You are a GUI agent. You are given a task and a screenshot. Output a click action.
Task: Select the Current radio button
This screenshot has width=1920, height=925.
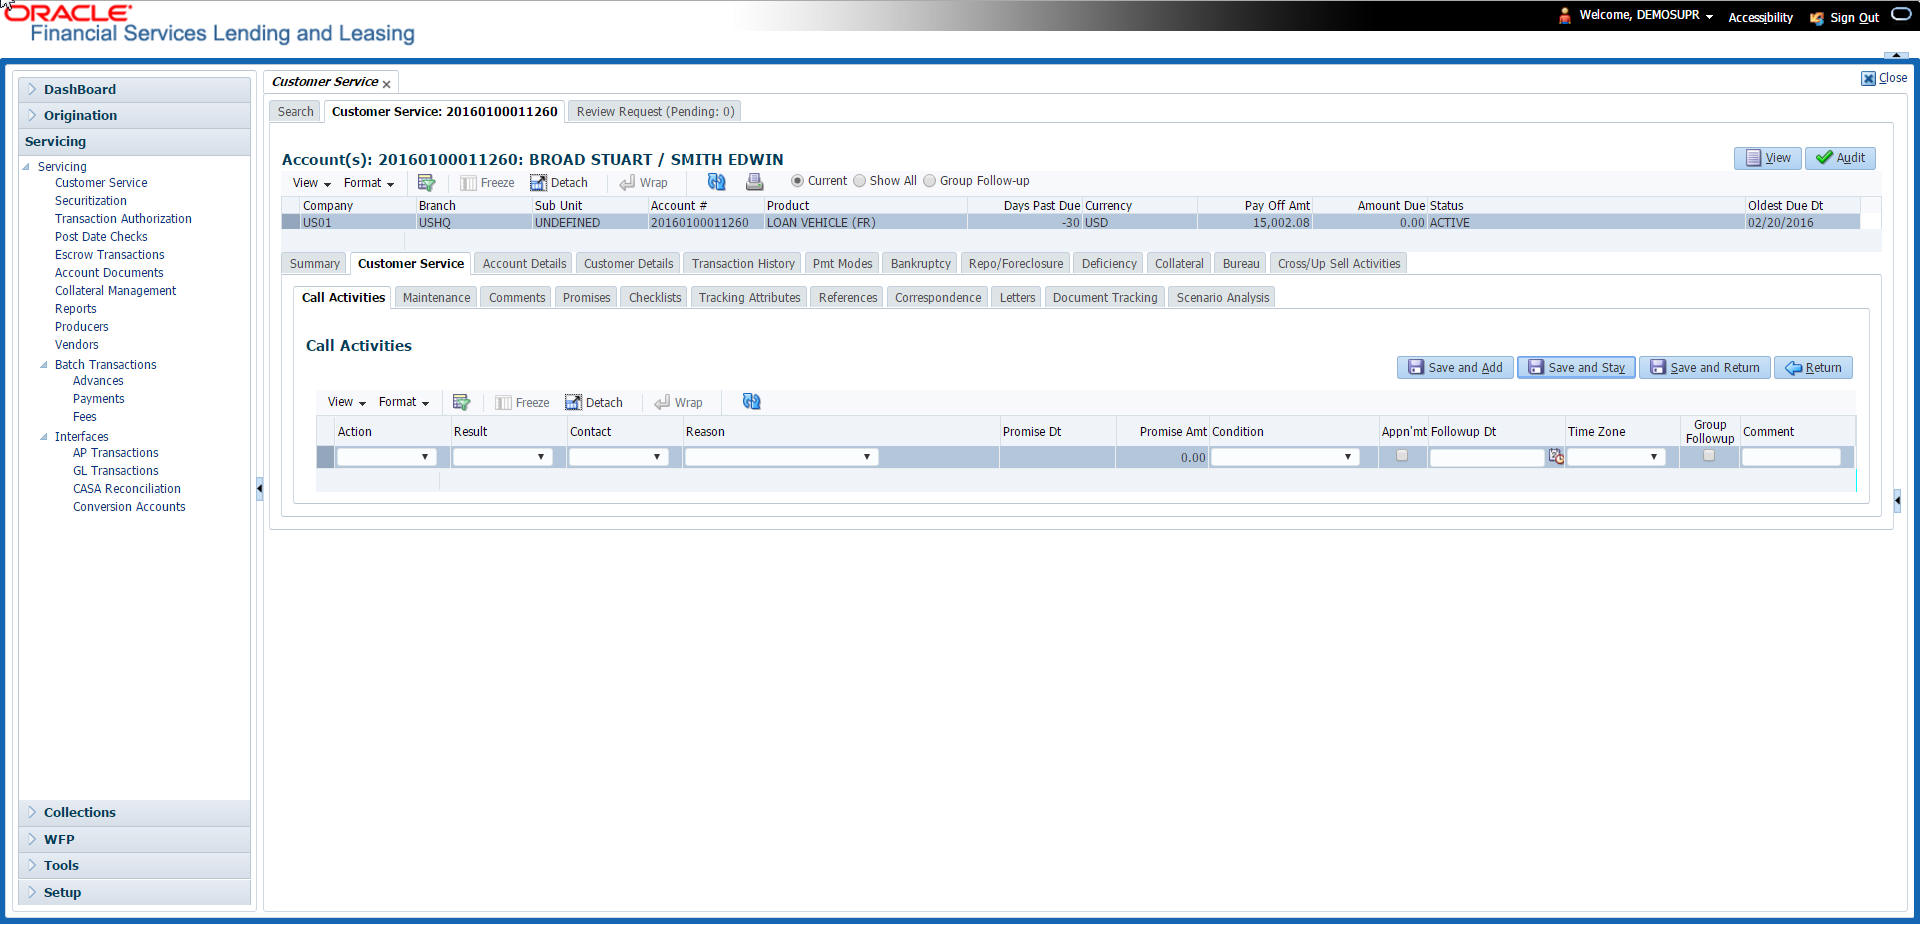(797, 181)
